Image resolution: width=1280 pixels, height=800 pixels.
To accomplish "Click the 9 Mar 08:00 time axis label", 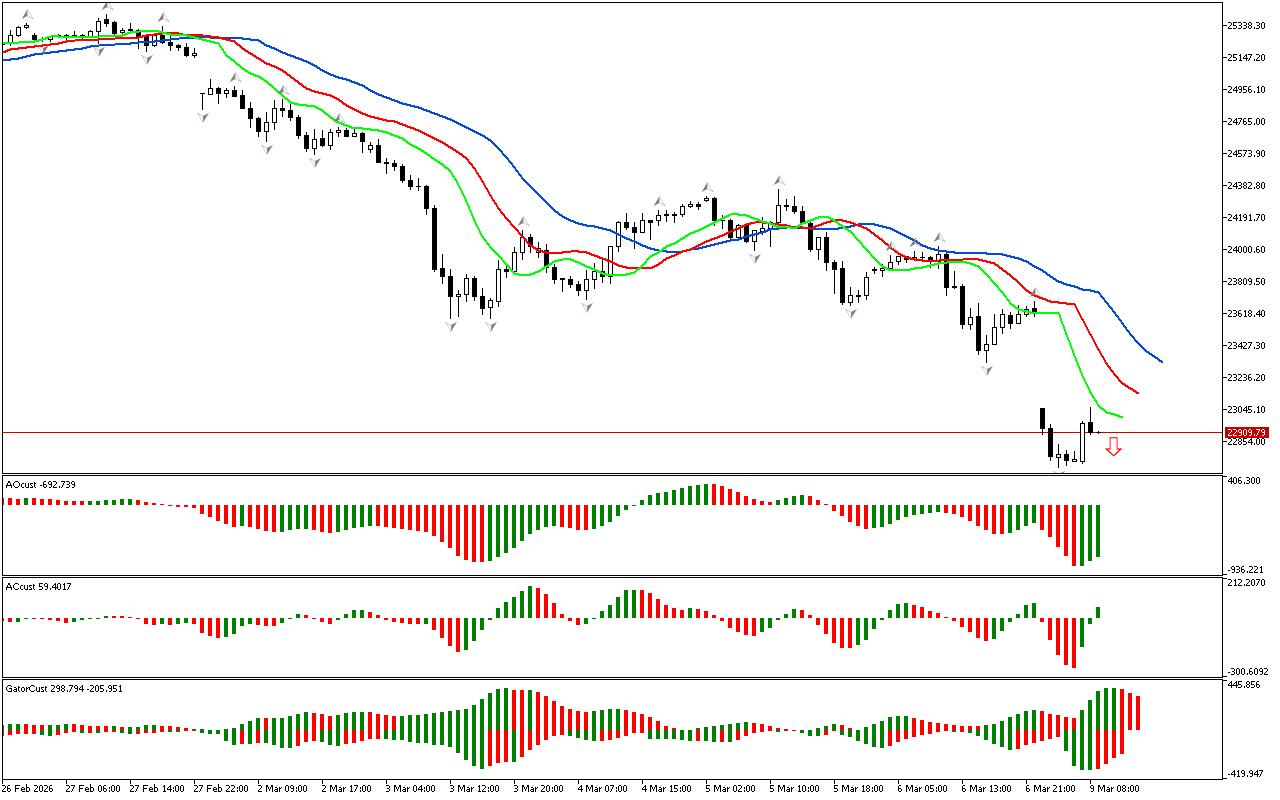I will pyautogui.click(x=1114, y=788).
